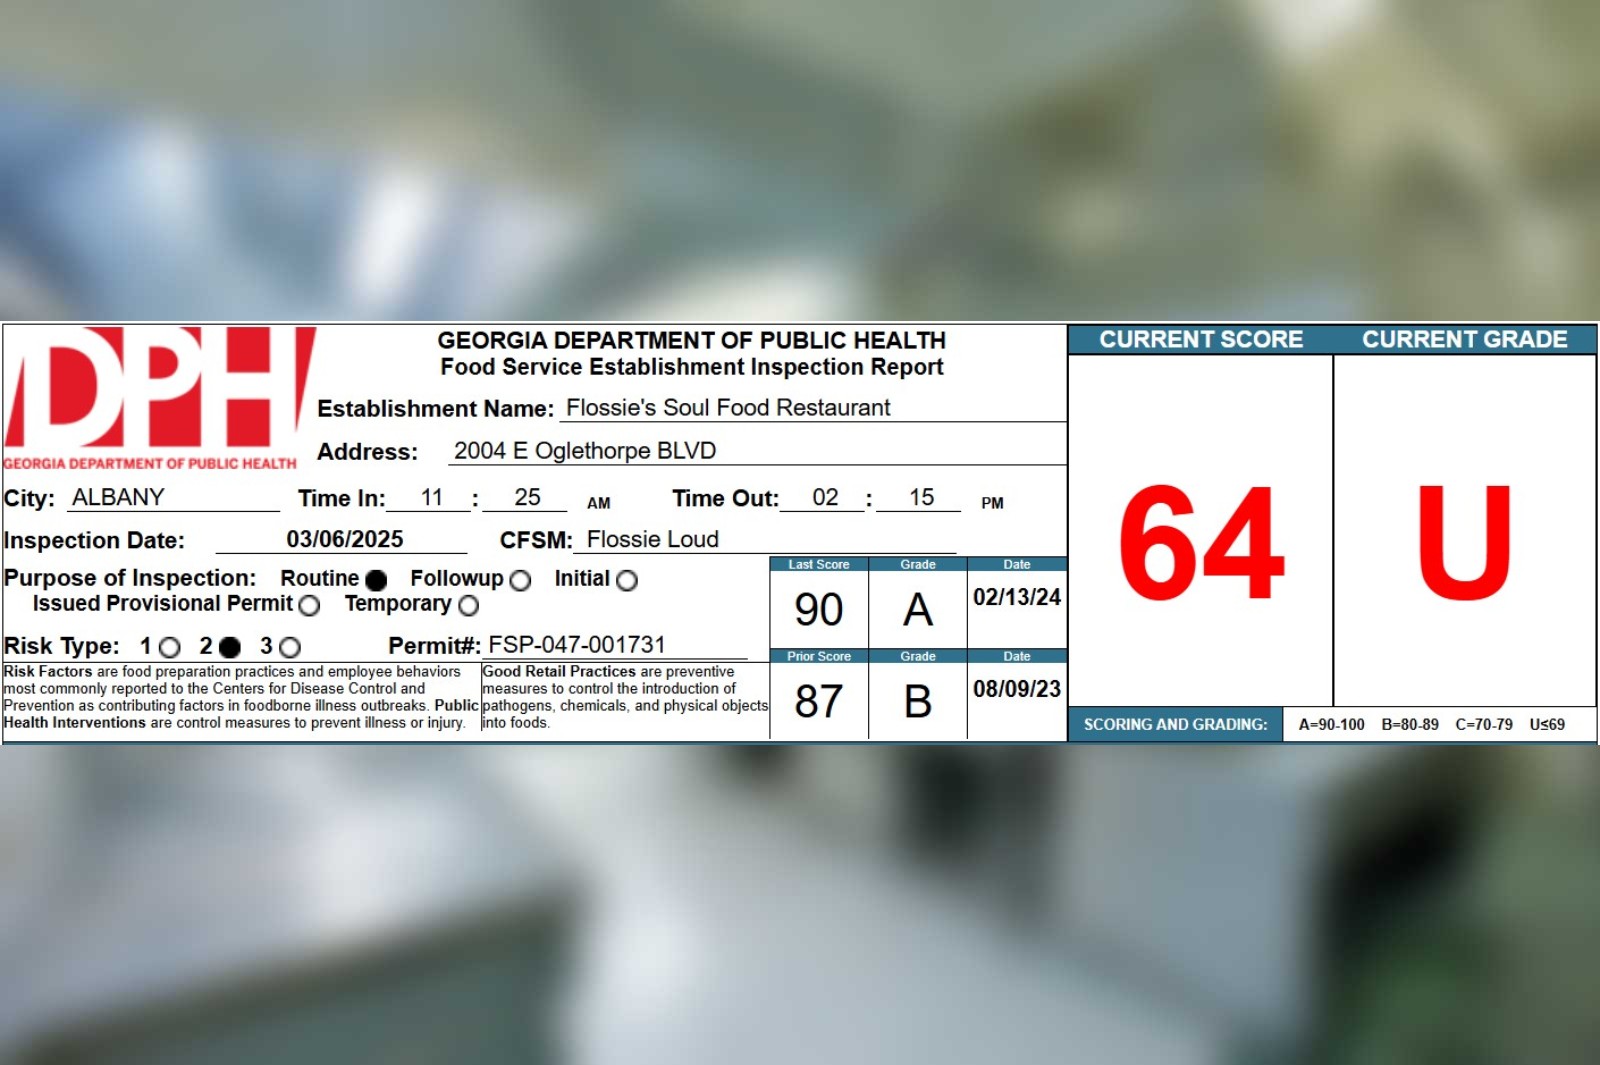
Task: Click the Last Score cell showing 90
Action: [818, 608]
